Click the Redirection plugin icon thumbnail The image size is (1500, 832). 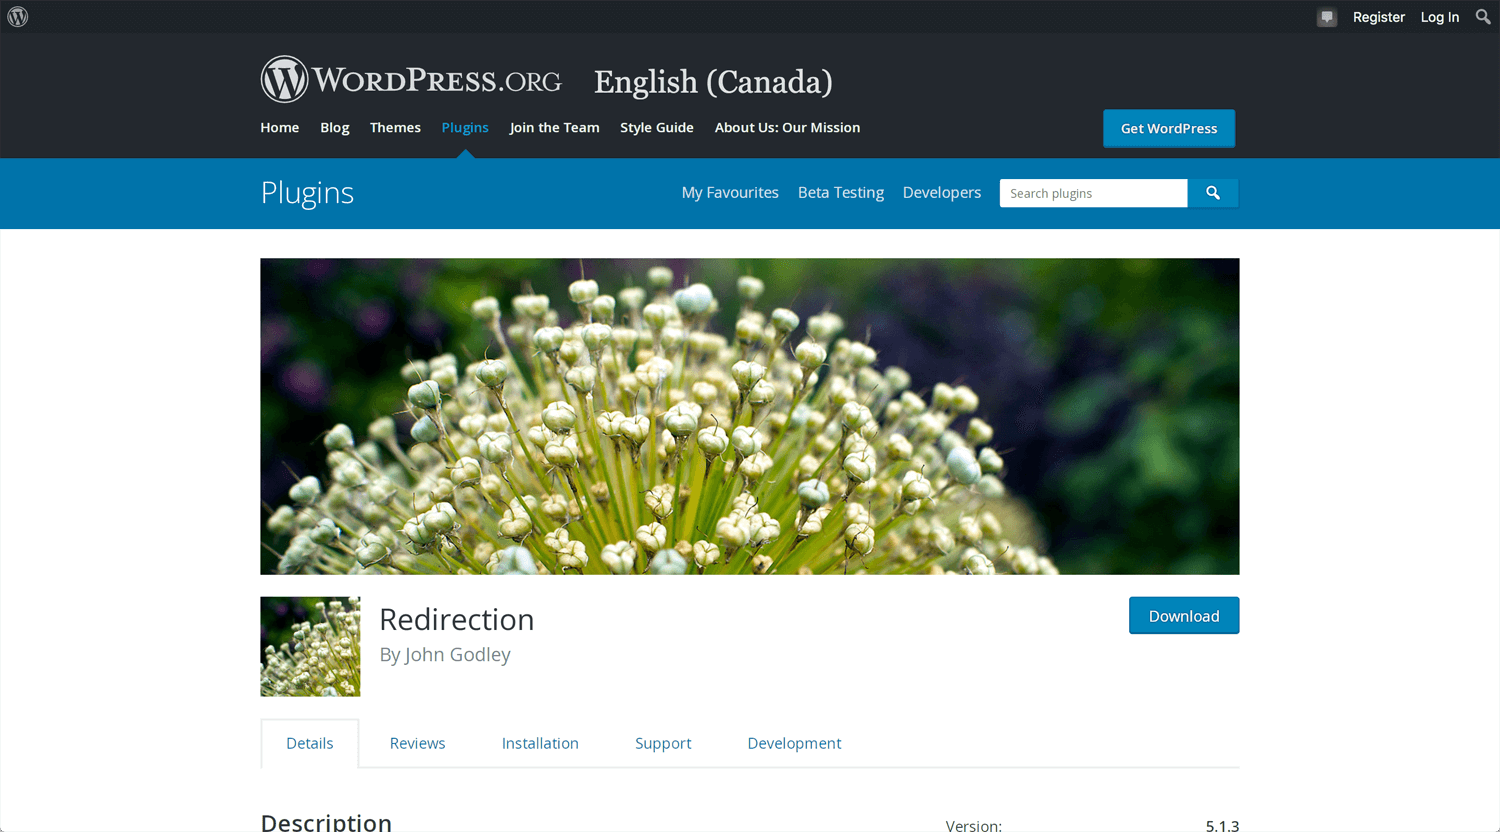pos(310,647)
